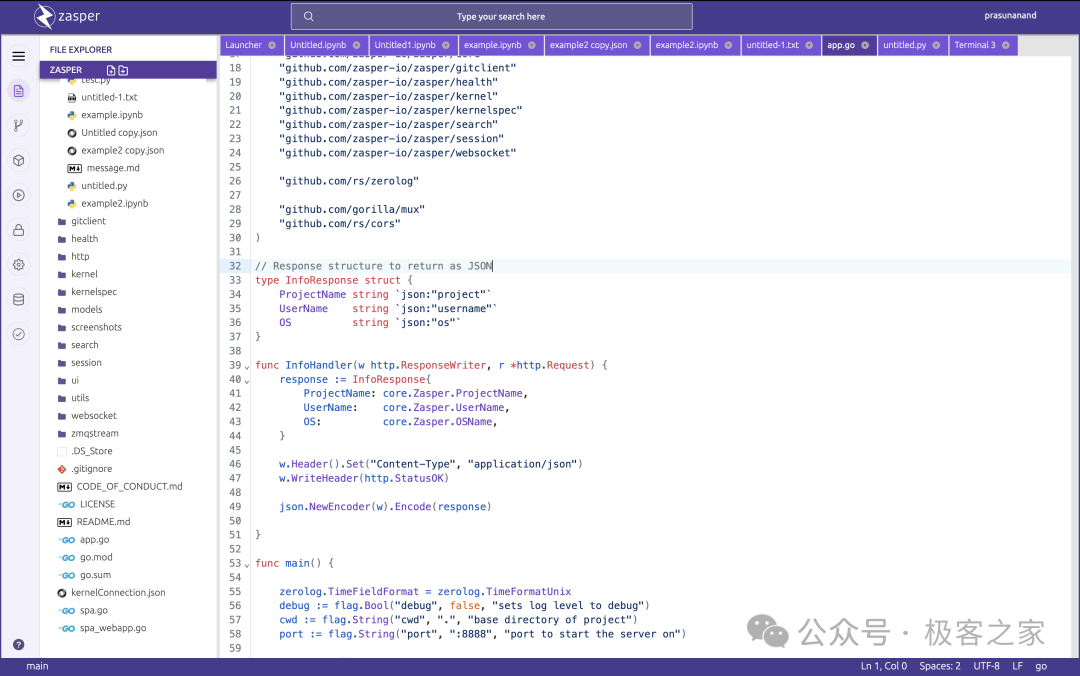Click Ln 1, Col 0 status entry
The image size is (1080, 676).
pos(884,666)
